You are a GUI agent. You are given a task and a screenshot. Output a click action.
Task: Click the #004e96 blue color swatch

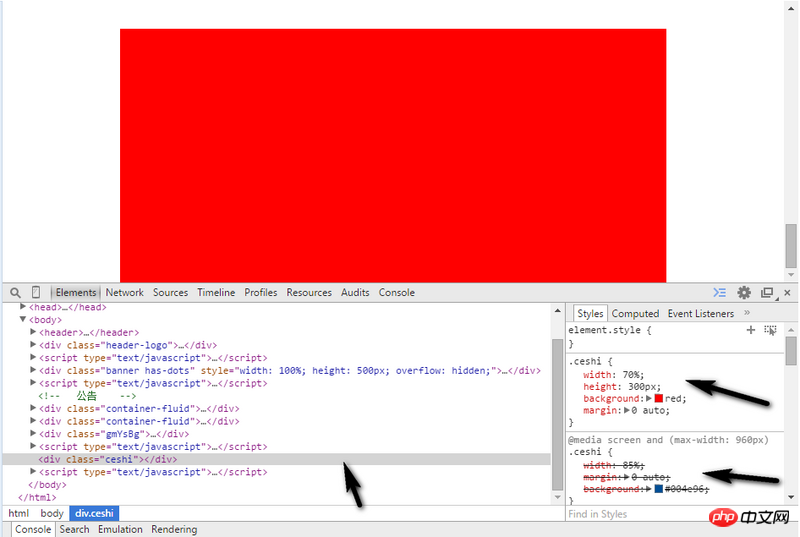click(x=659, y=489)
